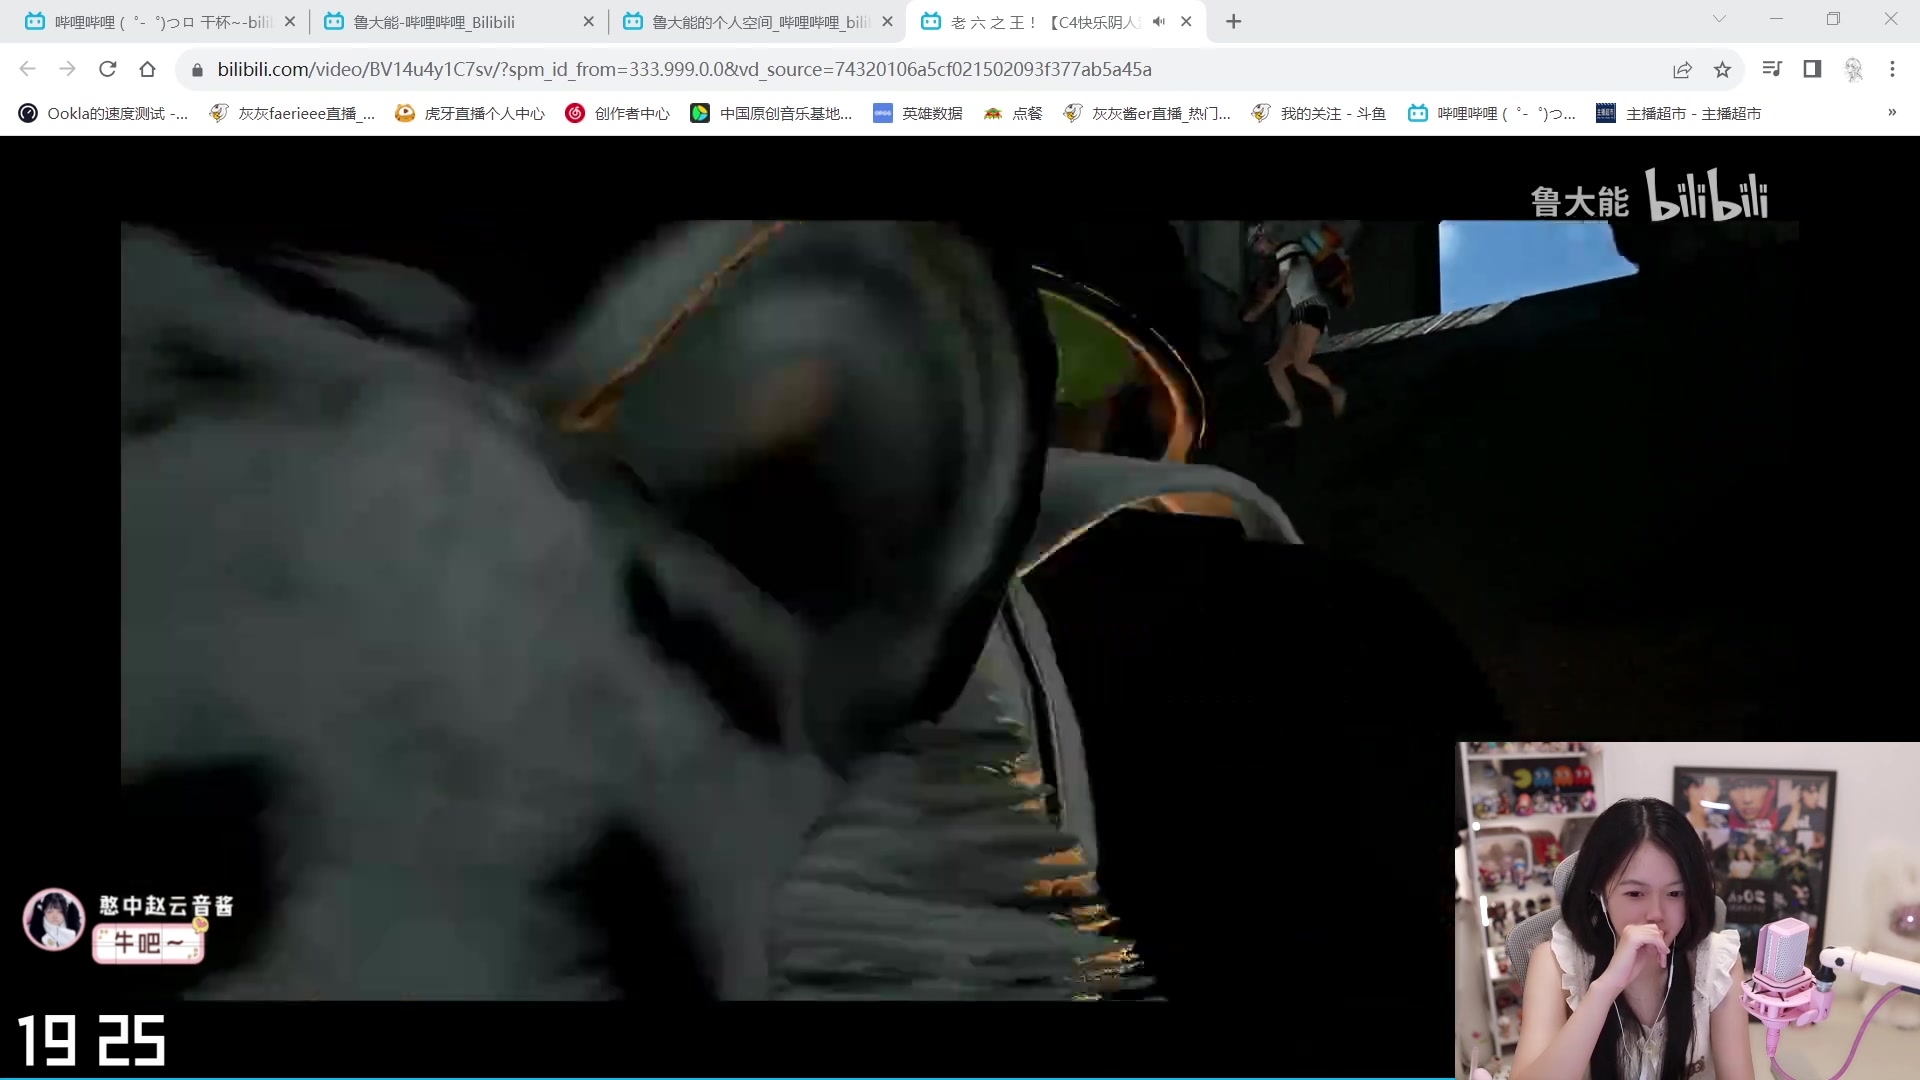Open the media control button
Image resolution: width=1920 pixels, height=1080 pixels.
(x=1772, y=69)
